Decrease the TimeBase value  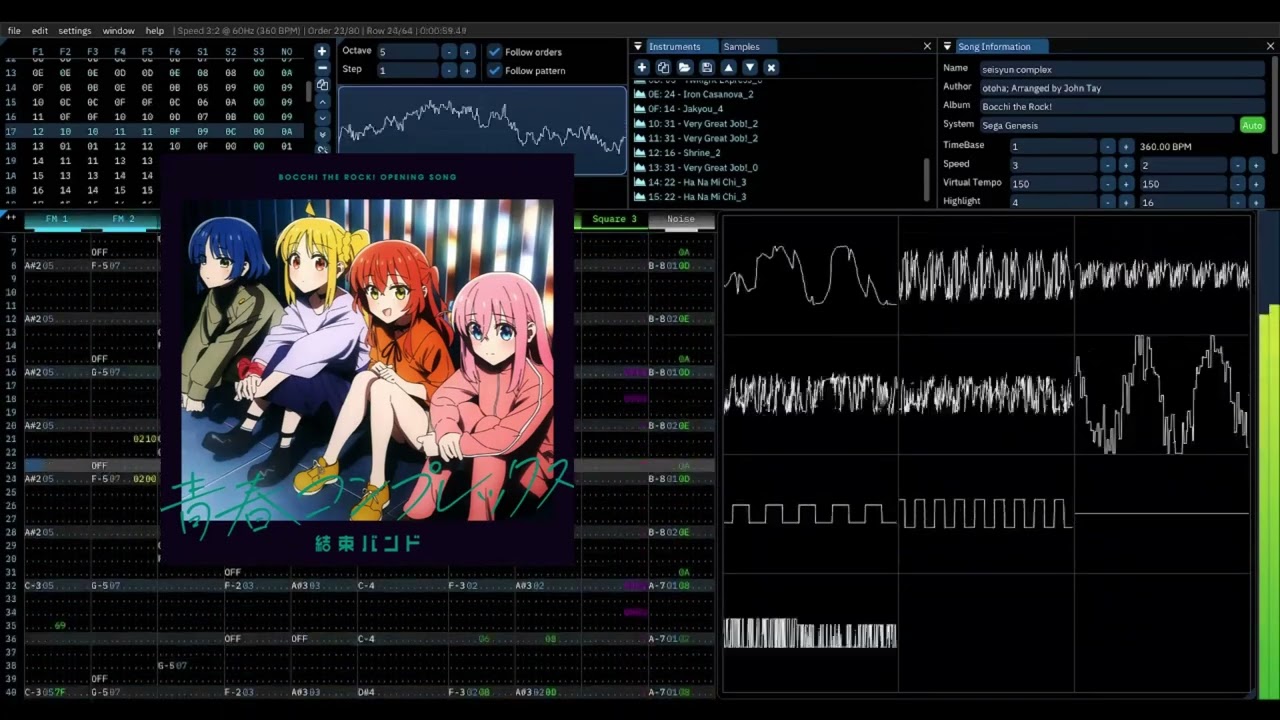pyautogui.click(x=1107, y=146)
